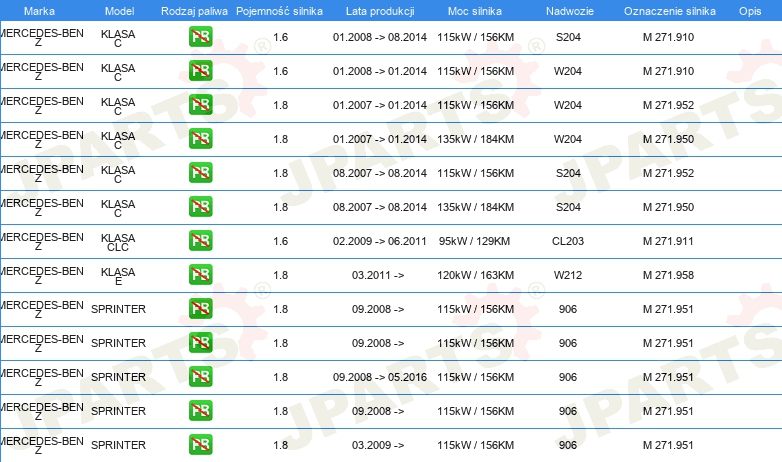782x462 pixels.
Task: Click fuel icon in W204 1.6 row
Action: pyautogui.click(x=200, y=70)
